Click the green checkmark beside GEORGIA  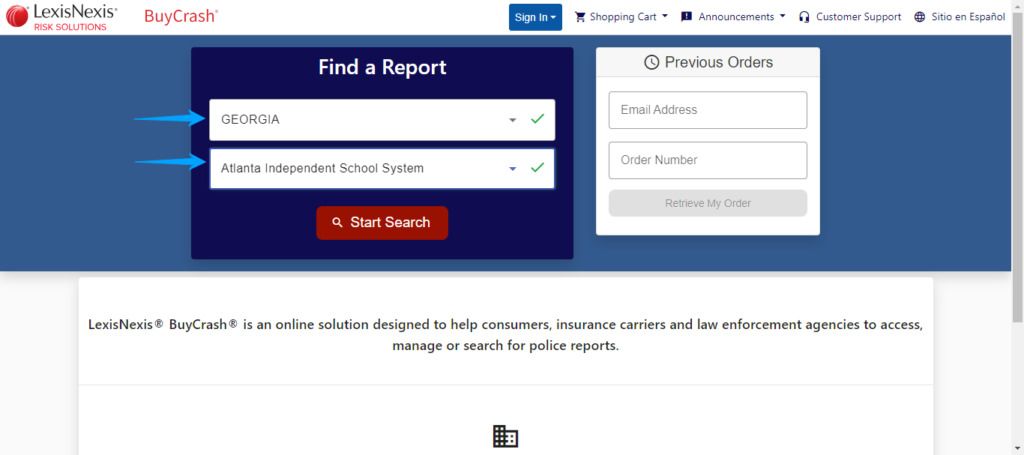pyautogui.click(x=537, y=119)
